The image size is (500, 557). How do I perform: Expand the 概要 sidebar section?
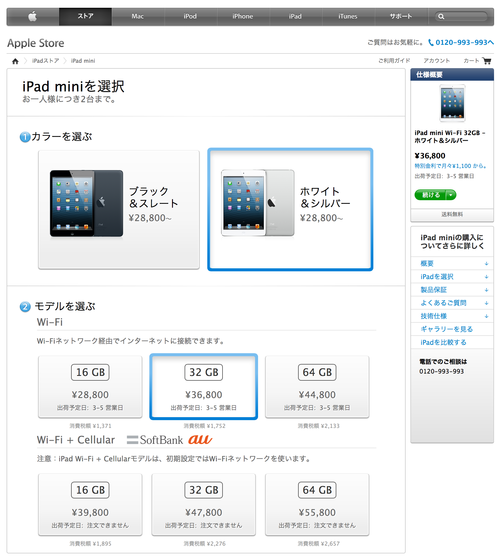(452, 263)
